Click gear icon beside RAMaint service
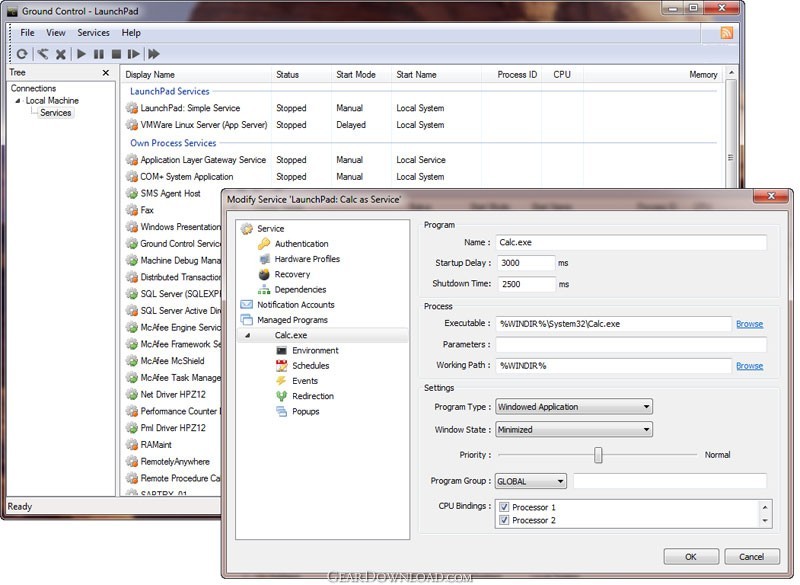 tap(132, 445)
